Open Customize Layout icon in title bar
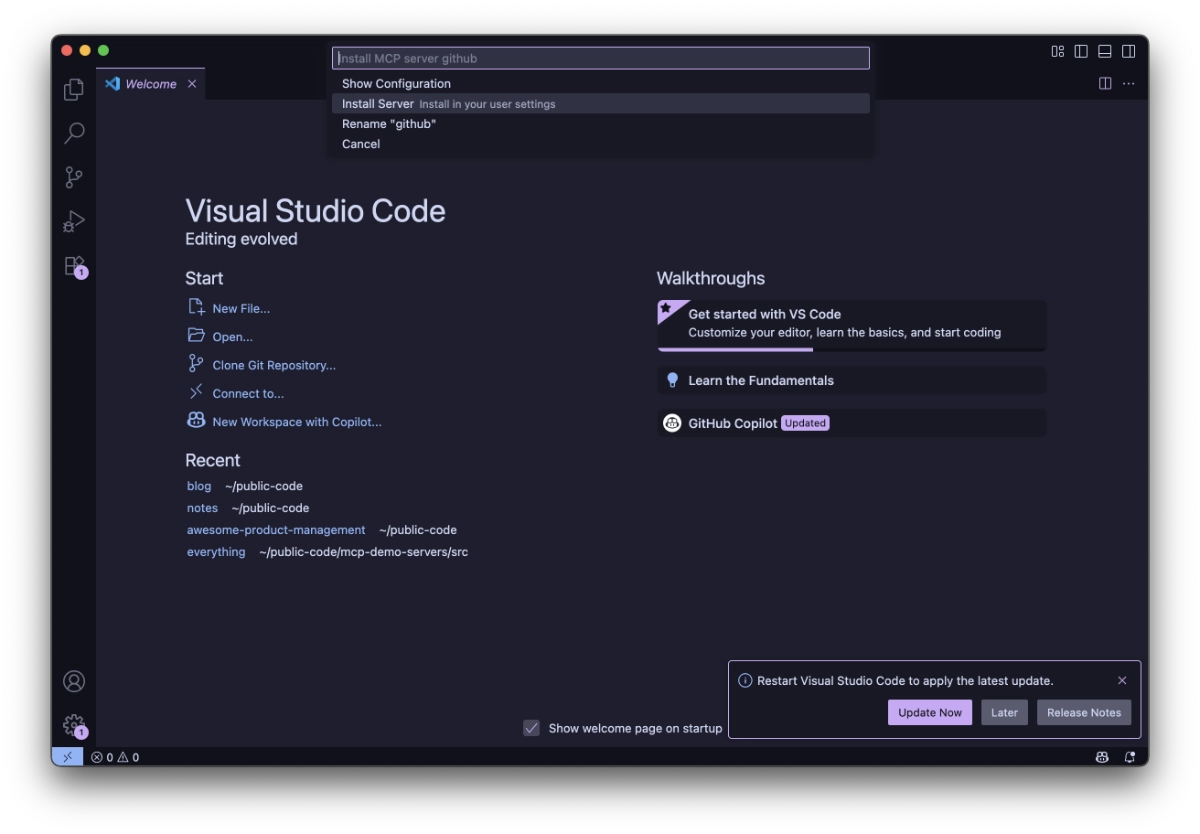This screenshot has height=834, width=1200. pos(1058,51)
